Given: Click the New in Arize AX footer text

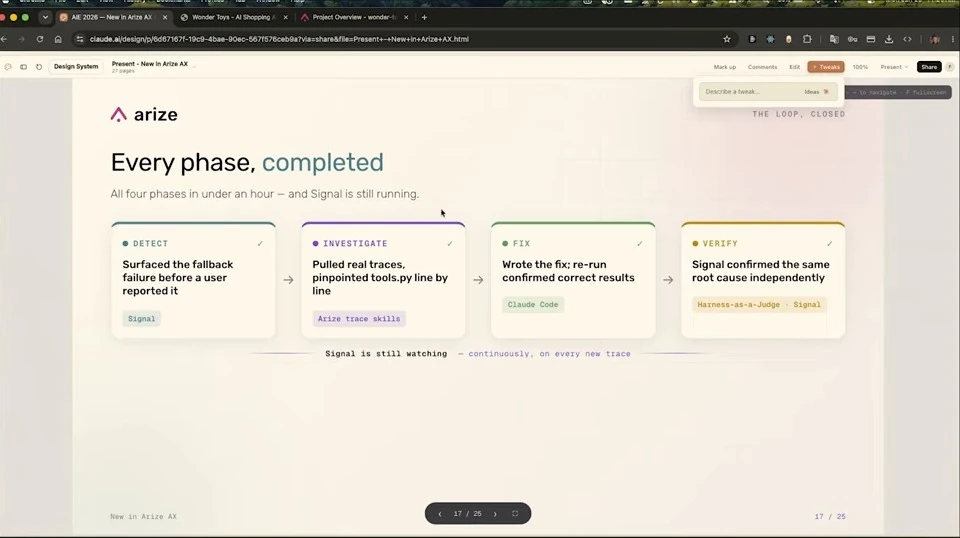Looking at the screenshot, I should click(x=143, y=517).
